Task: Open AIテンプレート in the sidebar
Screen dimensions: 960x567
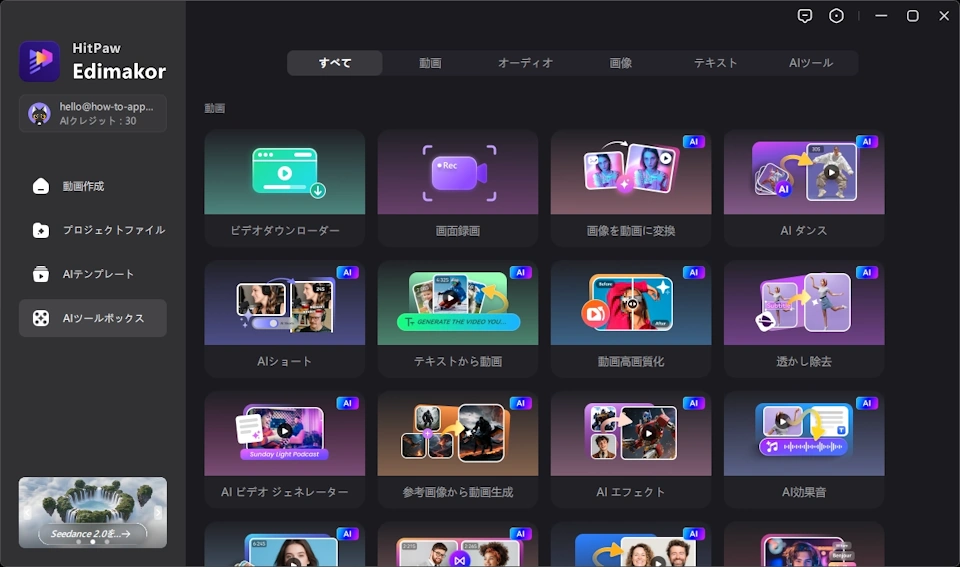Action: pos(92,274)
